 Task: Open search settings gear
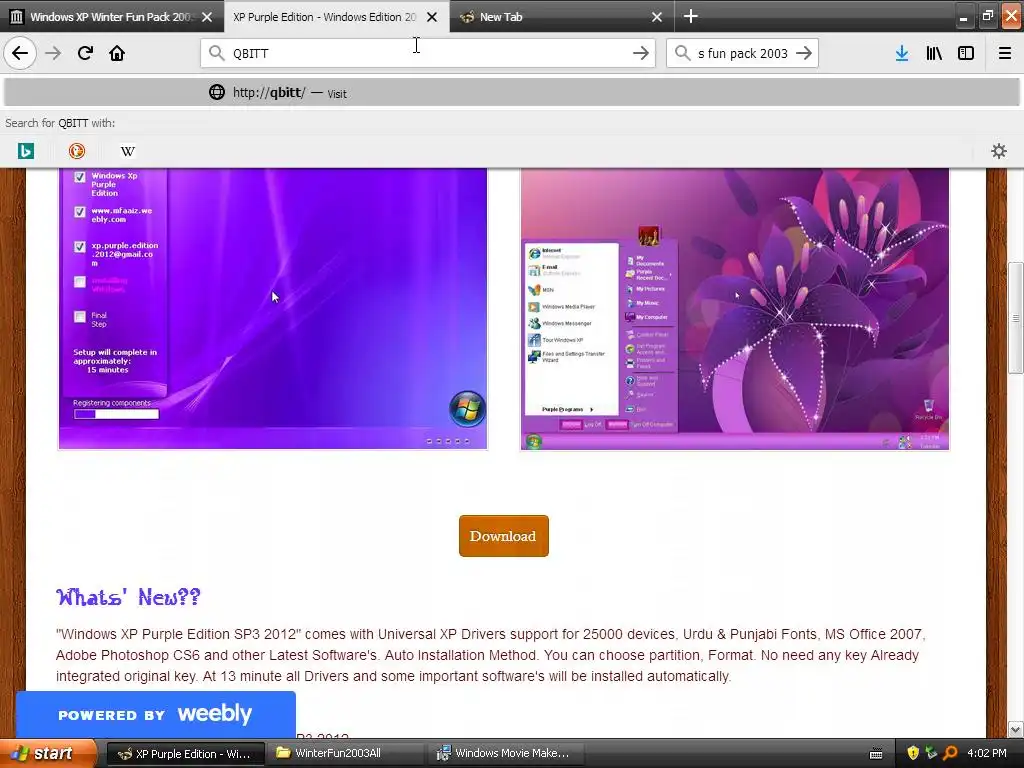pos(999,151)
